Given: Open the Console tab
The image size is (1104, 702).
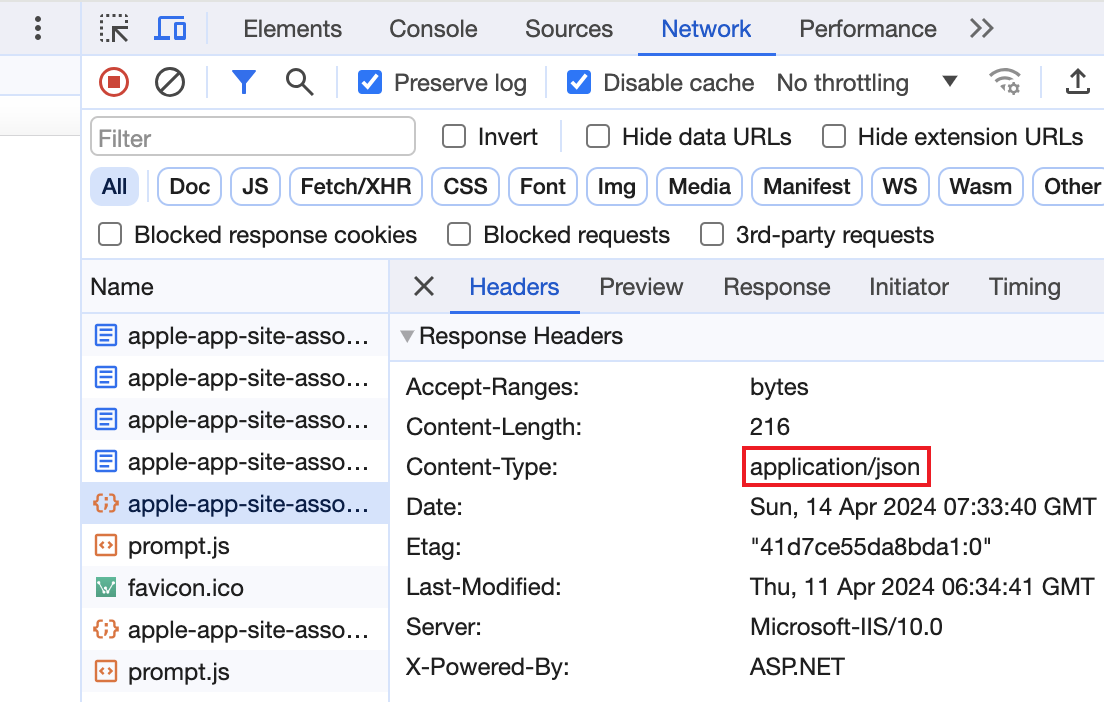Looking at the screenshot, I should 433,29.
